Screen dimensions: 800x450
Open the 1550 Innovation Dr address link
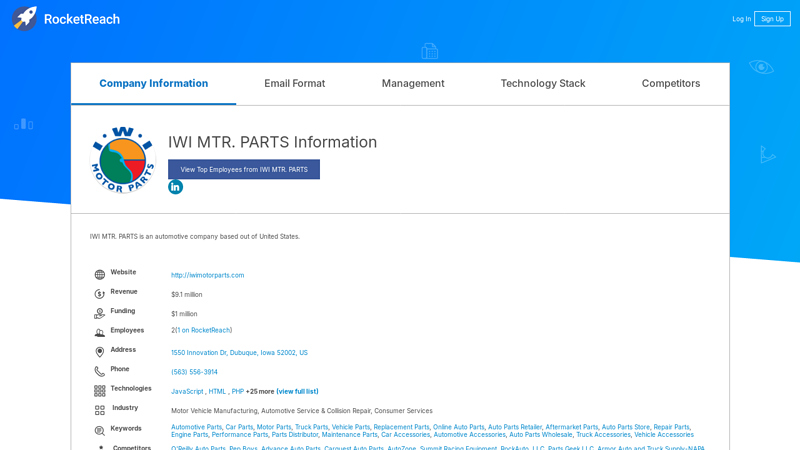pyautogui.click(x=239, y=353)
